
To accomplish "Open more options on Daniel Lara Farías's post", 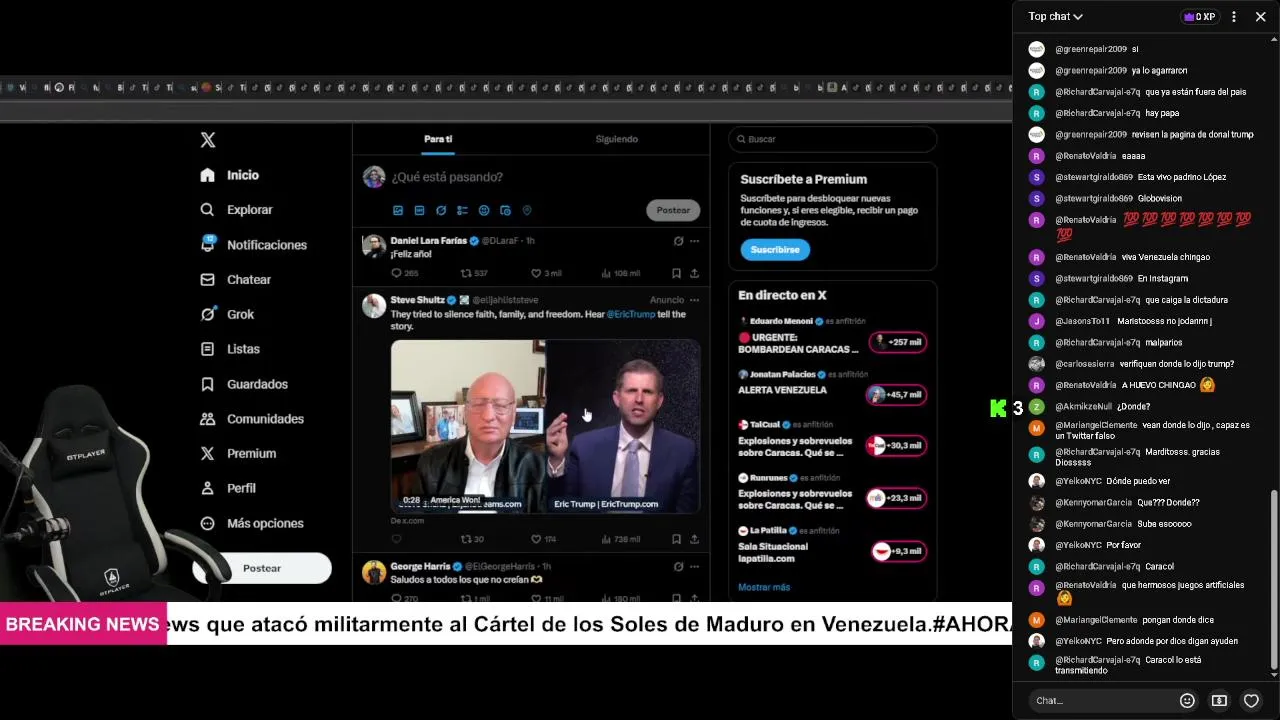I will [694, 241].
